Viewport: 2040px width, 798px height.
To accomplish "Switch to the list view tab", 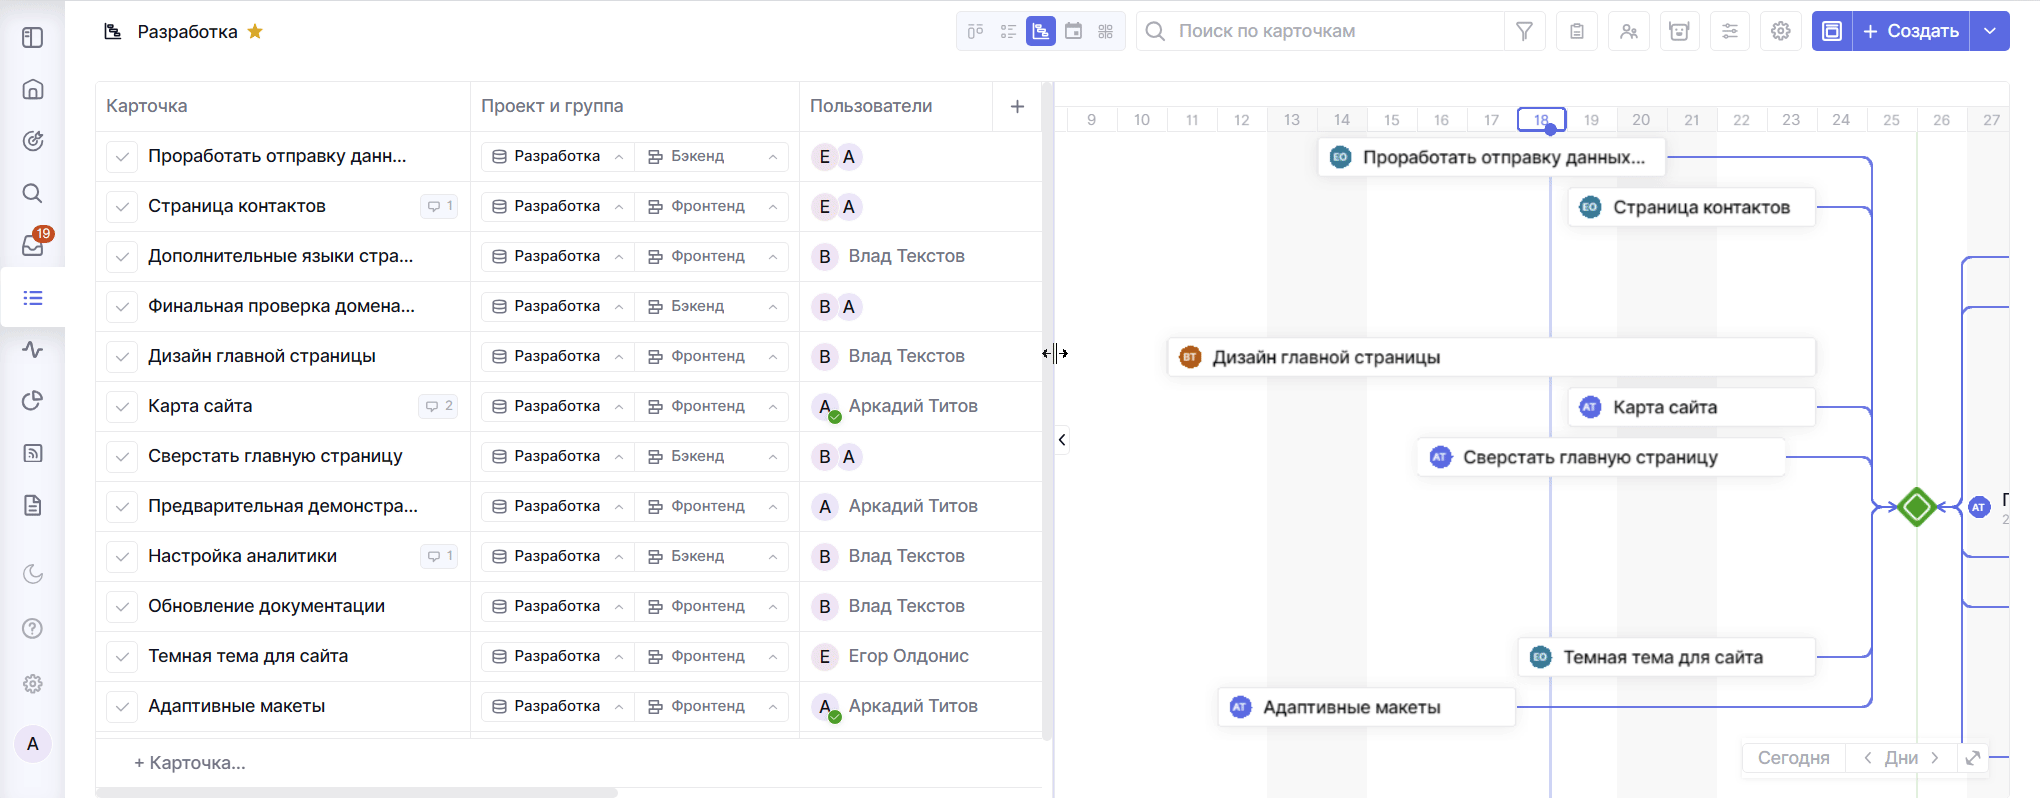I will [1008, 31].
